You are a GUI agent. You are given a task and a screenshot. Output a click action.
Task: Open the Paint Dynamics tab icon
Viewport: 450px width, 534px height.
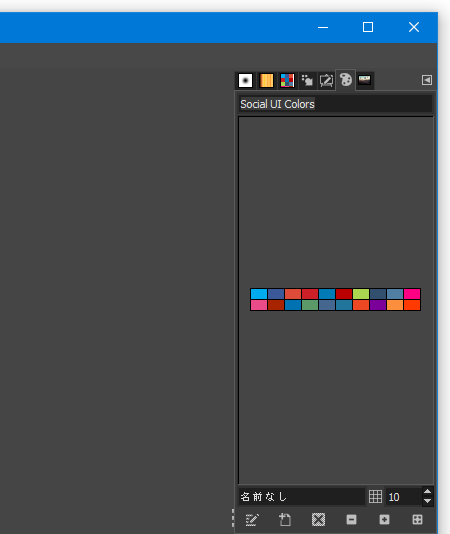(307, 81)
